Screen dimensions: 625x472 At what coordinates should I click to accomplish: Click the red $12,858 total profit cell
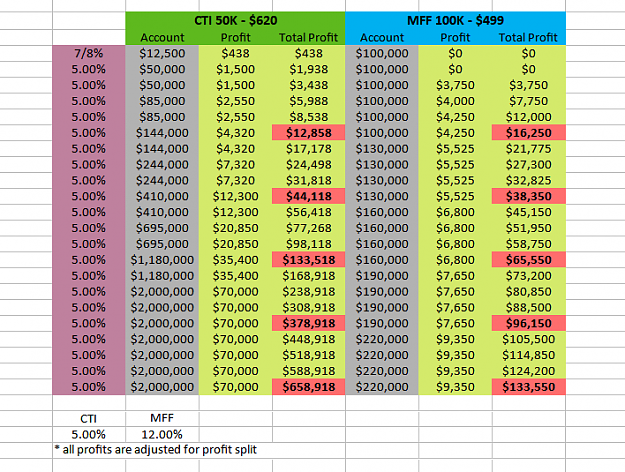coord(309,133)
